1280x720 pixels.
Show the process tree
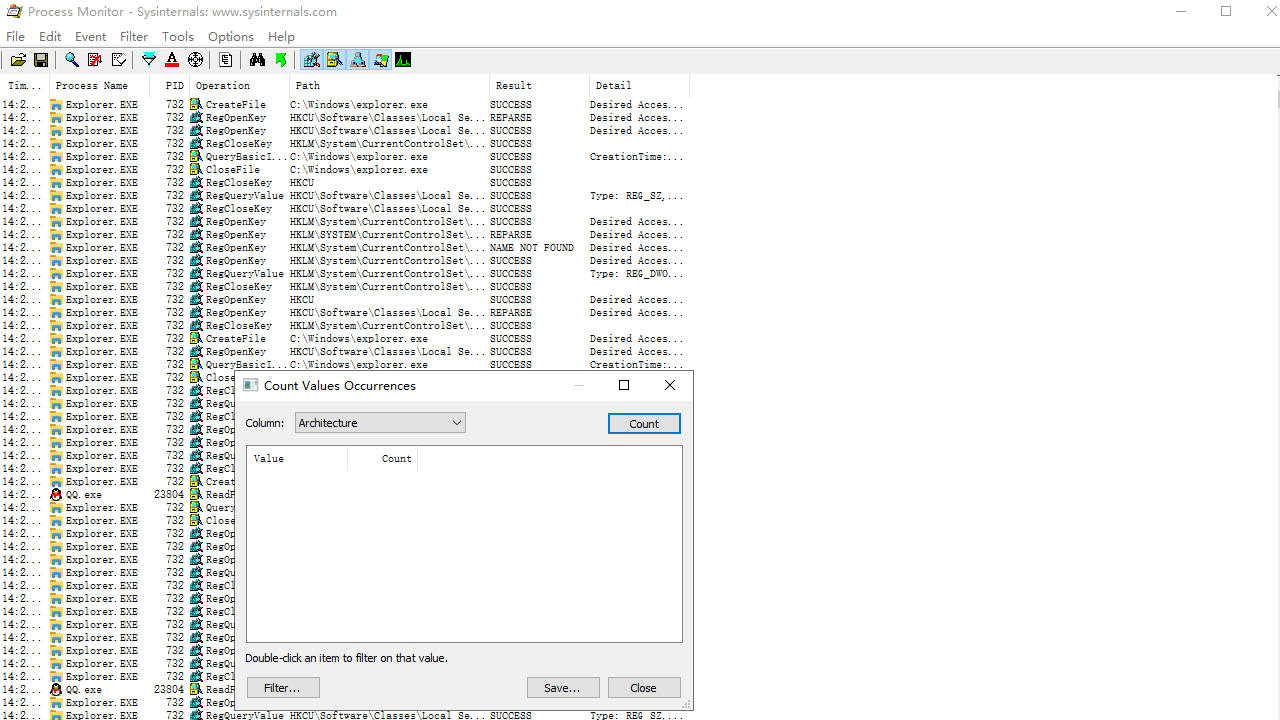(226, 59)
